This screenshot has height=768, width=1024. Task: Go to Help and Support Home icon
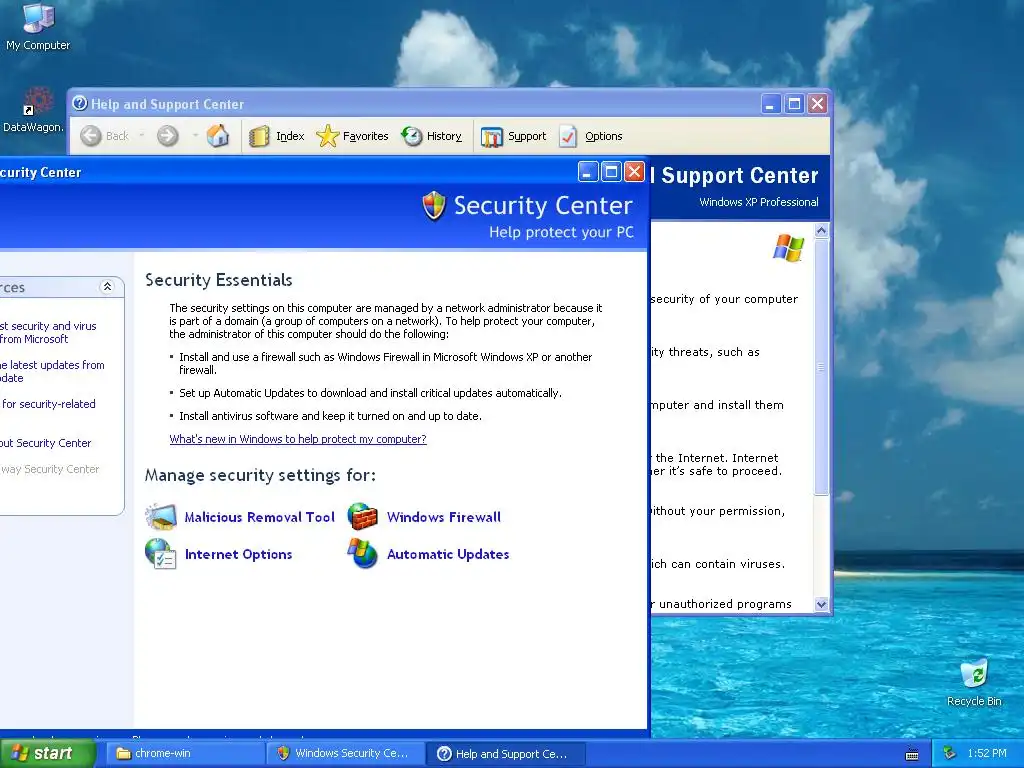pyautogui.click(x=218, y=136)
